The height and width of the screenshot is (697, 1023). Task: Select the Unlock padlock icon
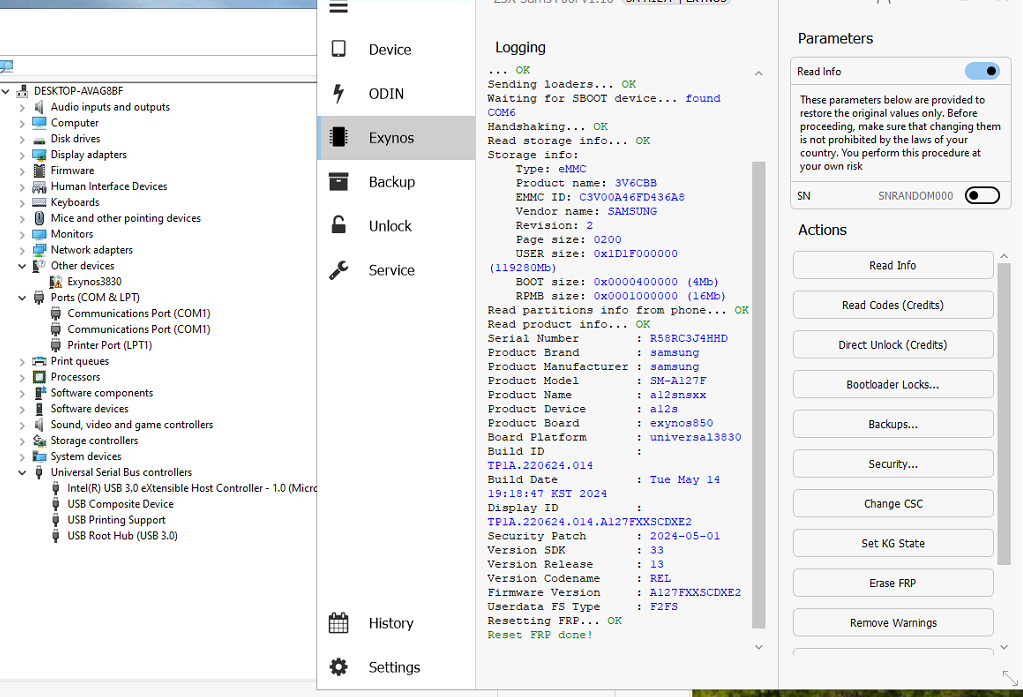coord(339,225)
